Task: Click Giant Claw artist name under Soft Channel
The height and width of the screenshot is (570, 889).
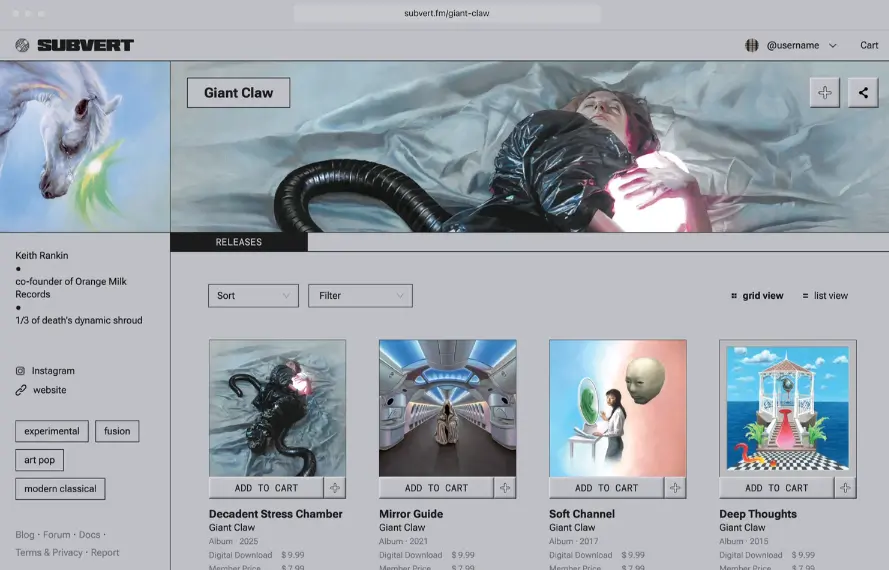Action: (572, 527)
